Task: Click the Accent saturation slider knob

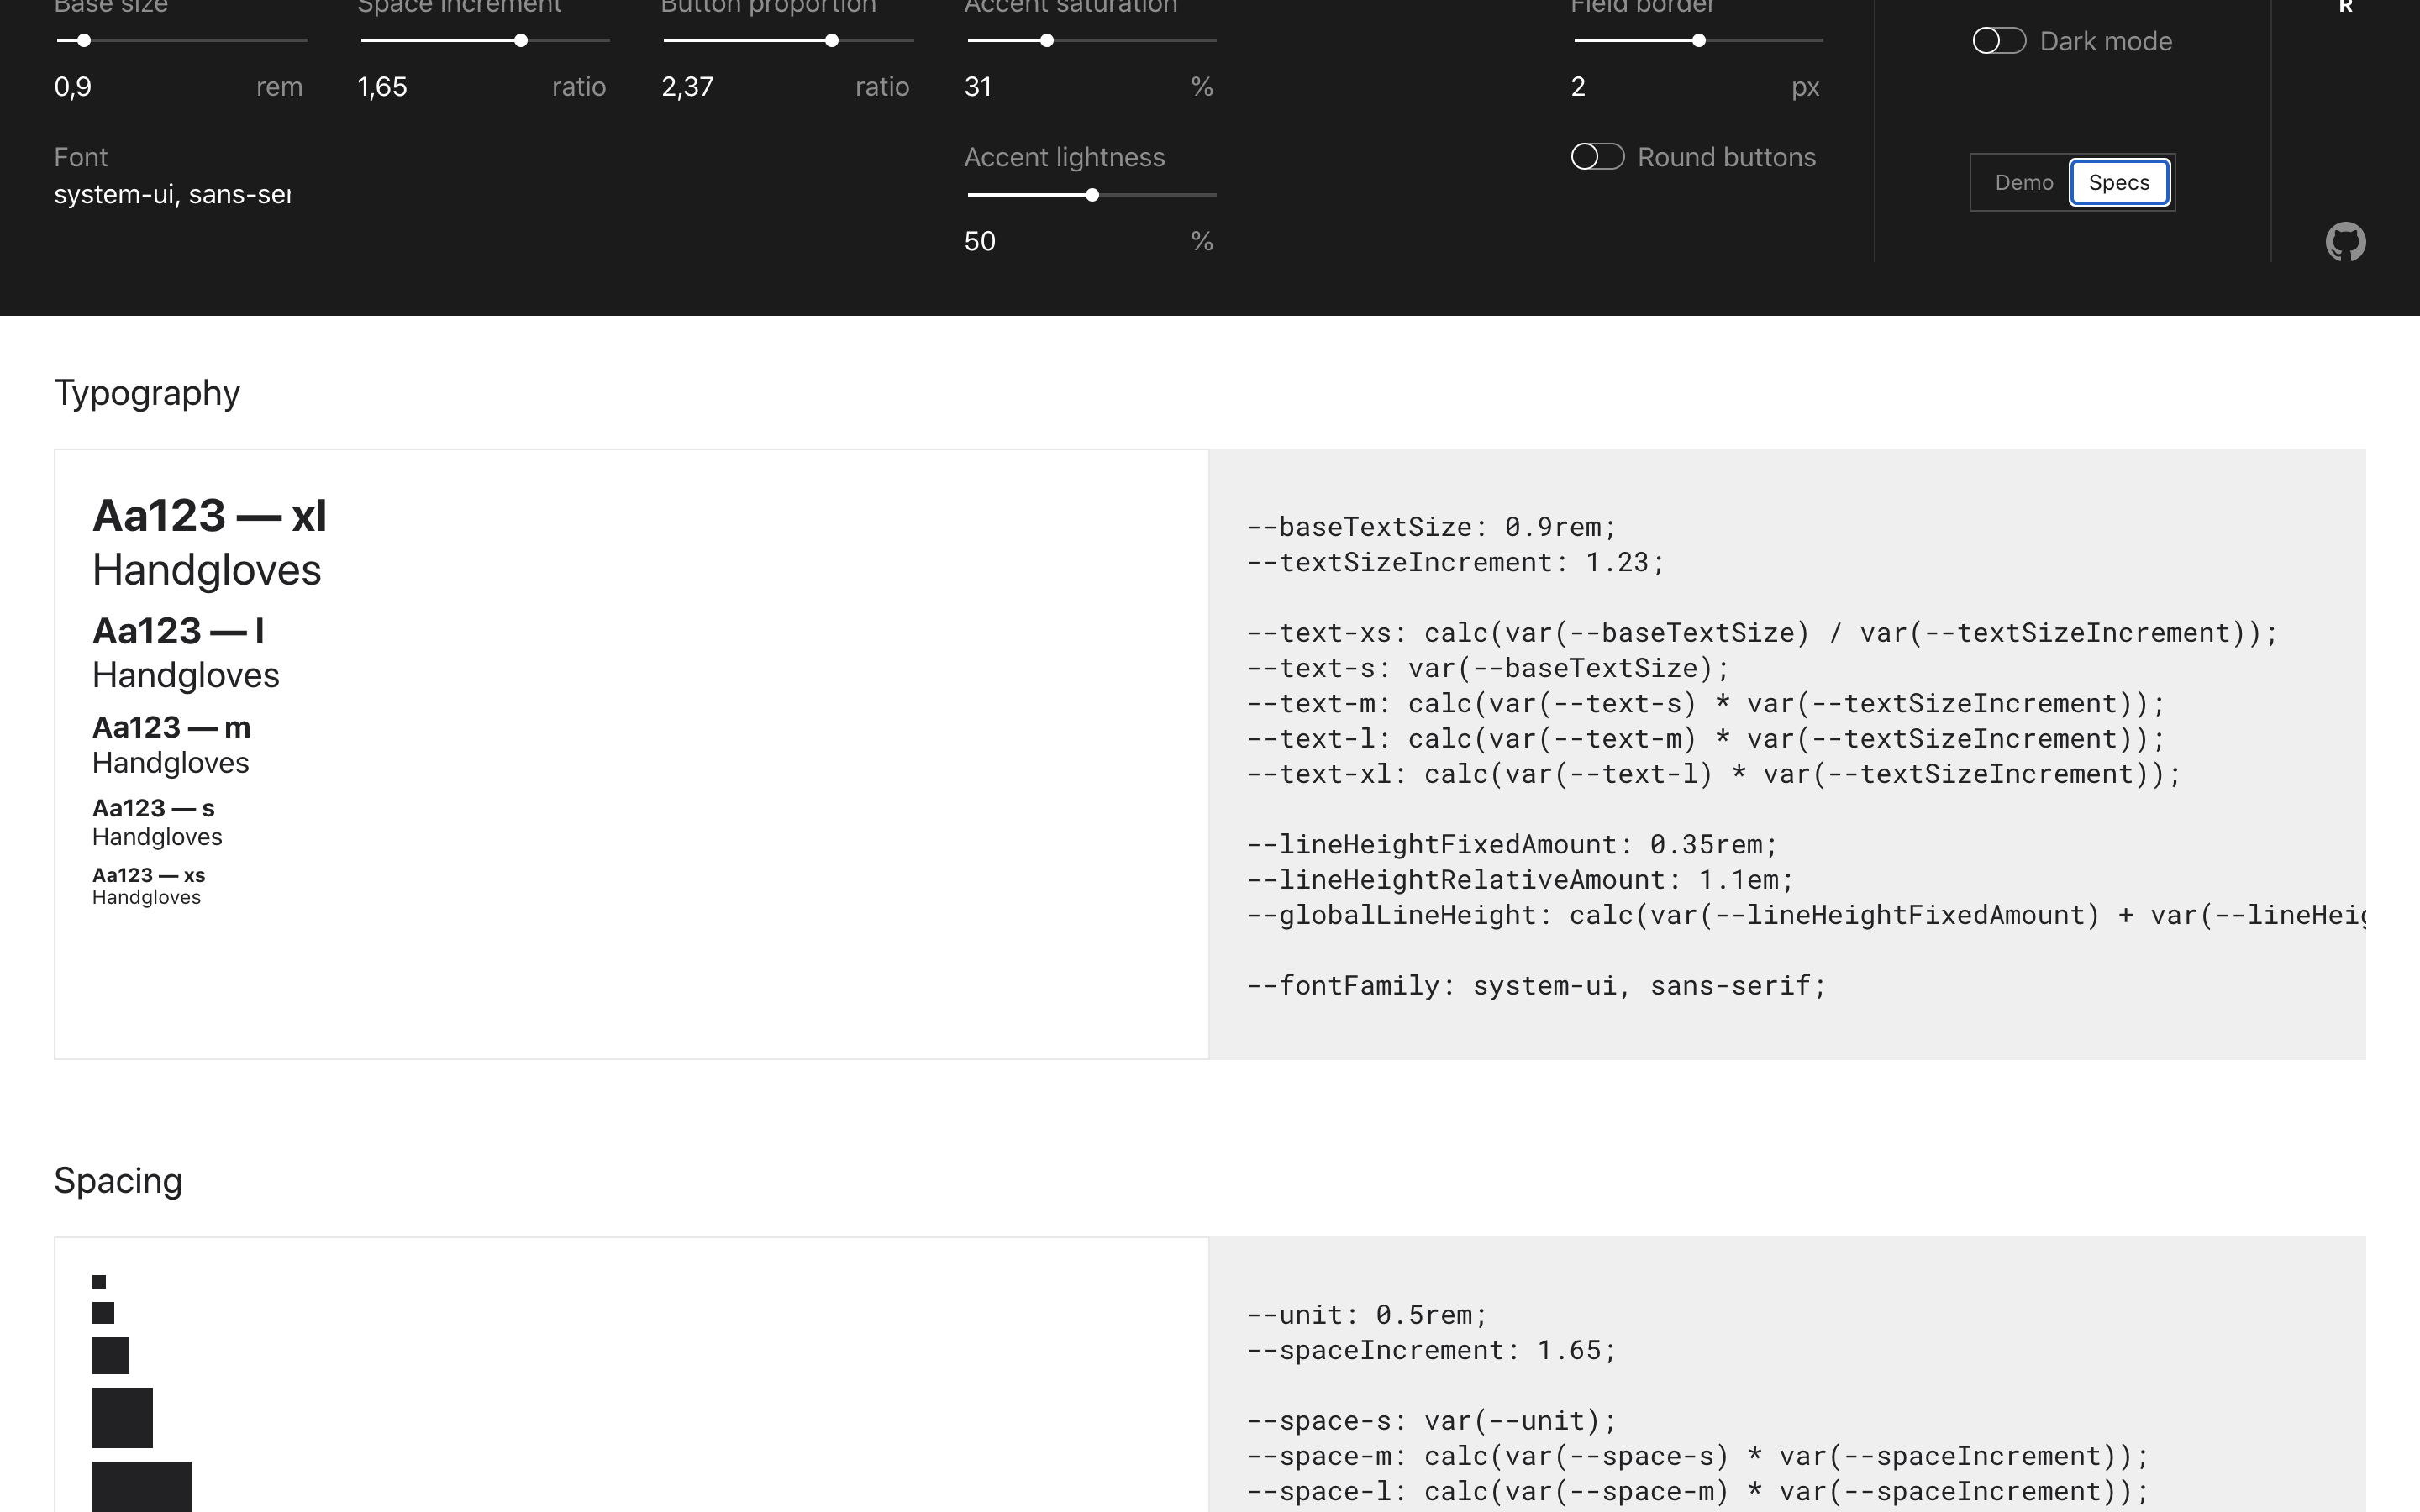Action: pyautogui.click(x=1047, y=41)
